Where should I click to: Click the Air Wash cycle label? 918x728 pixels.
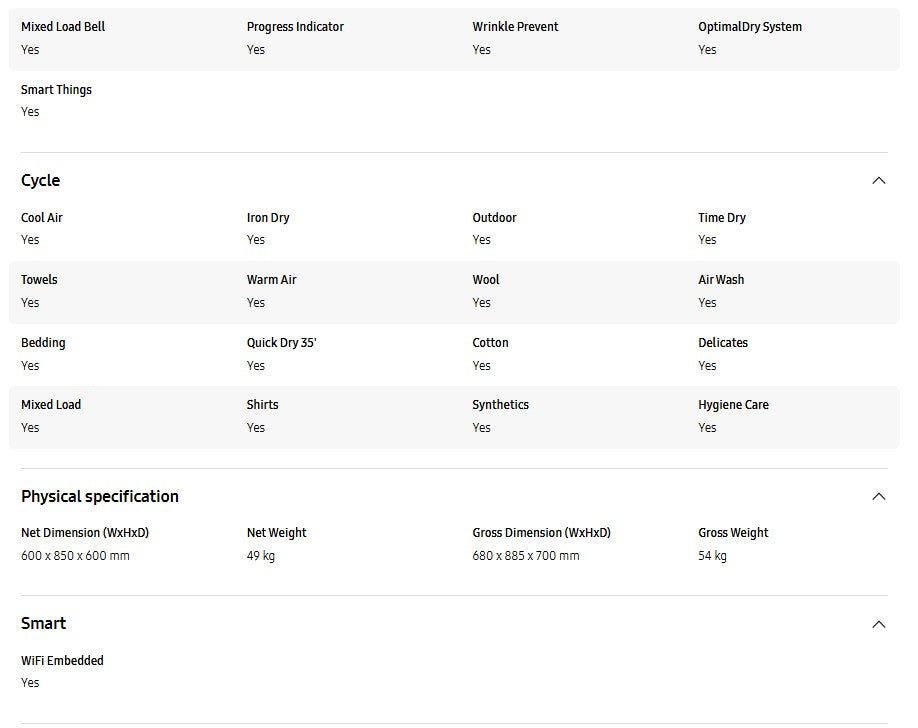click(721, 280)
